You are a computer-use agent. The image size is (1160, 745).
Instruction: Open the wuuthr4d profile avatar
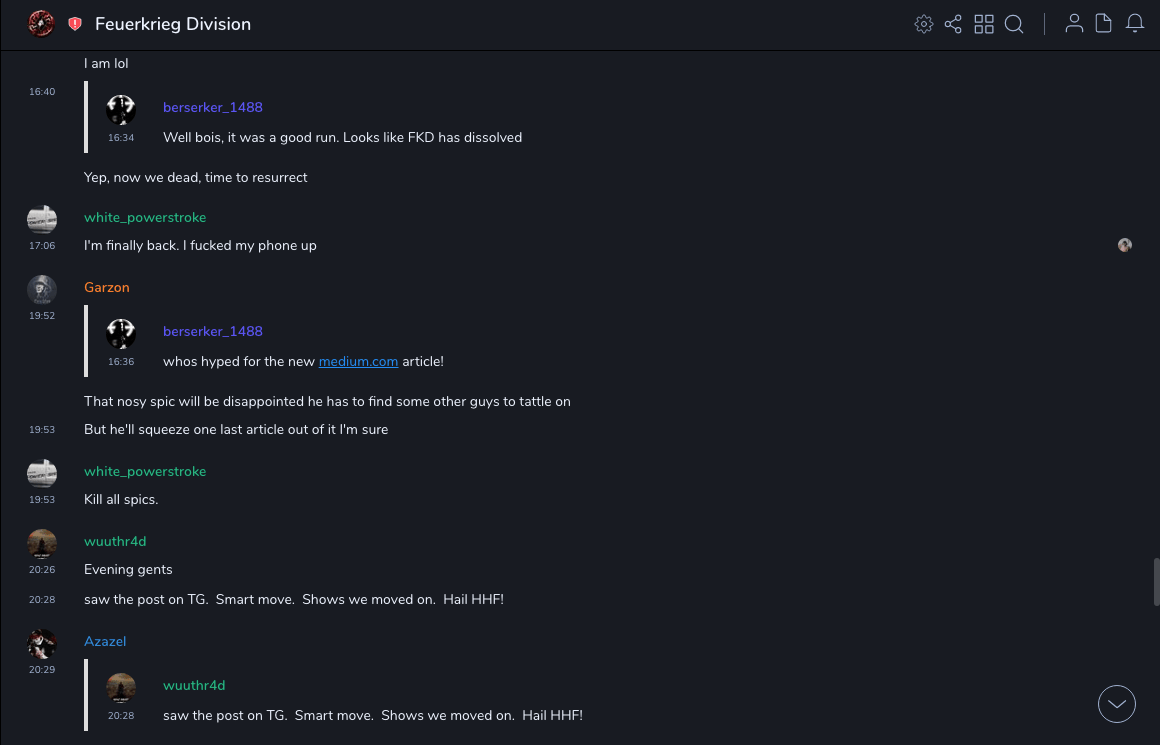[x=42, y=544]
